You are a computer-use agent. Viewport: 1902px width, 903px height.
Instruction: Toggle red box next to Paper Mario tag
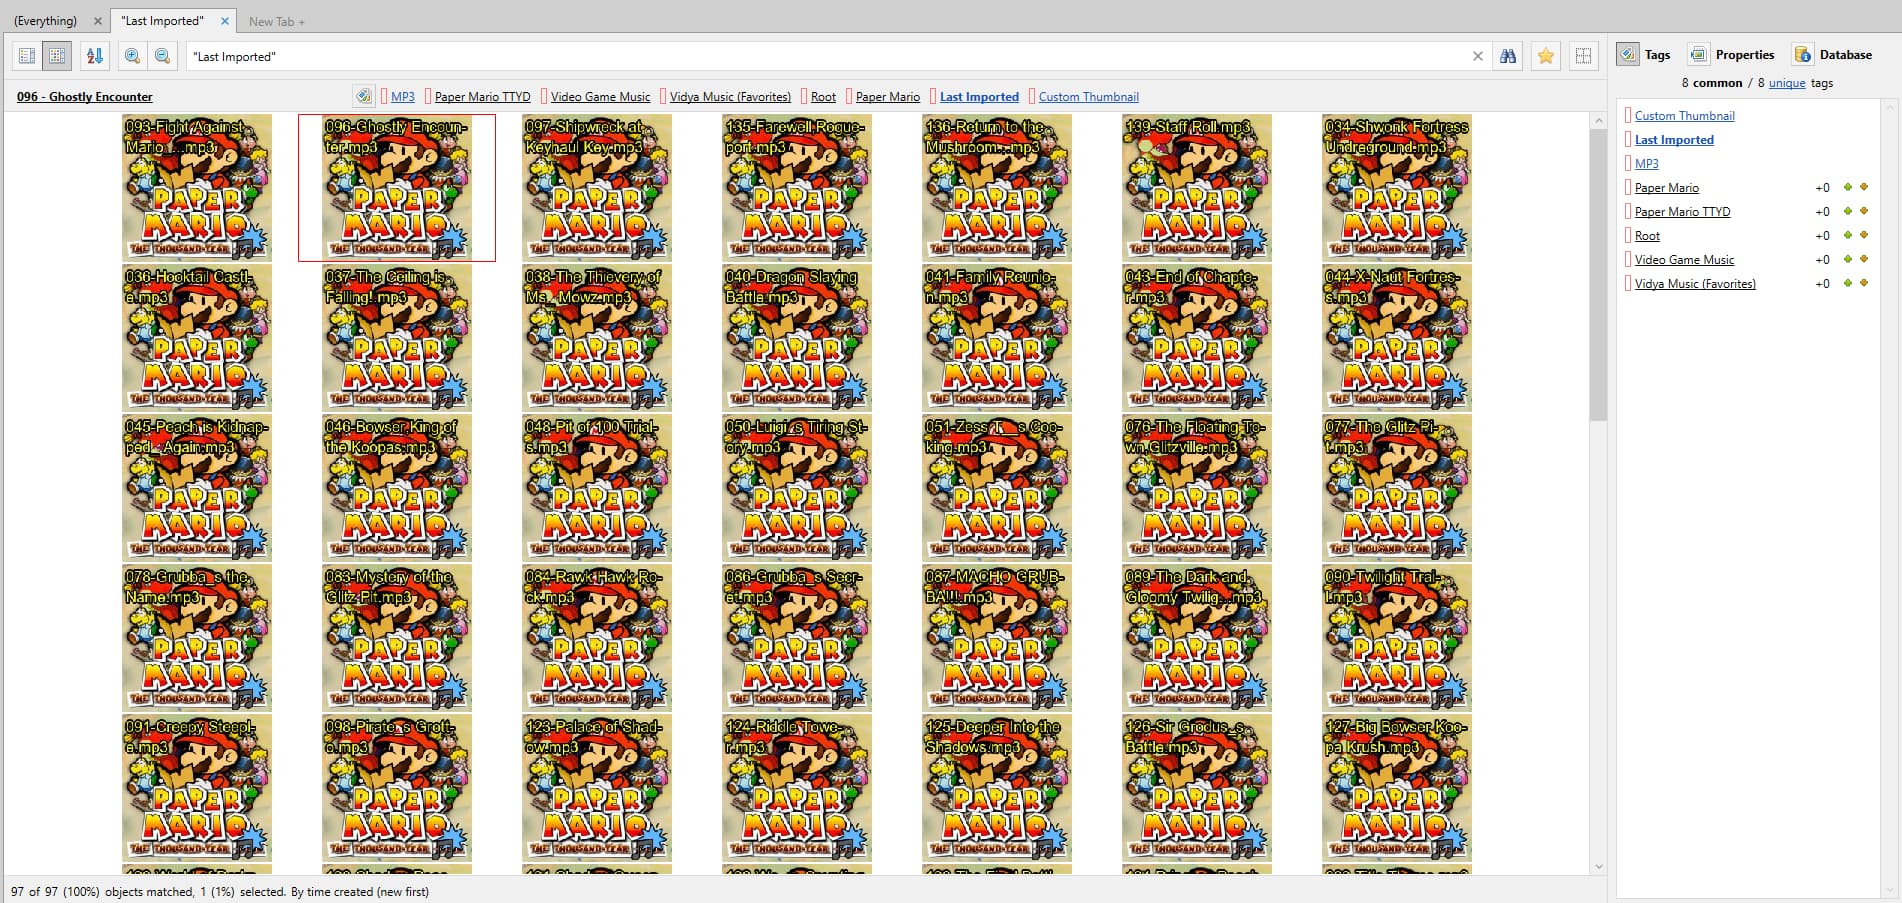click(849, 97)
